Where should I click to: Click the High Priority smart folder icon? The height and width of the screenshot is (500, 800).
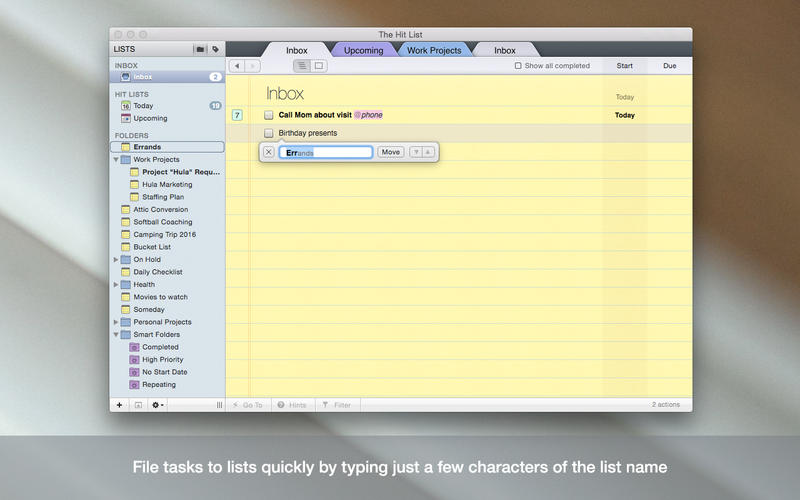tap(134, 359)
